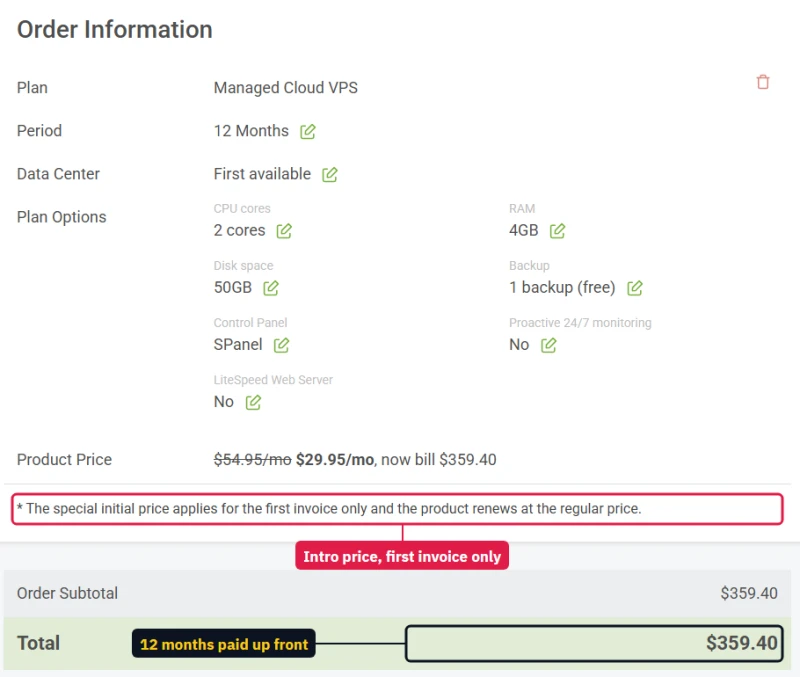
Task: Edit the LiteSpeed Web Server option
Action: 253,403
